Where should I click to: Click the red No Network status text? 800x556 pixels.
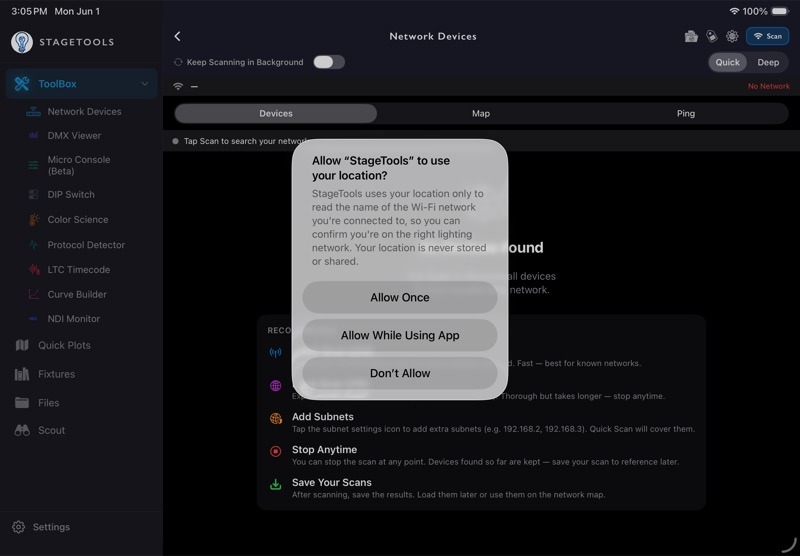point(768,86)
